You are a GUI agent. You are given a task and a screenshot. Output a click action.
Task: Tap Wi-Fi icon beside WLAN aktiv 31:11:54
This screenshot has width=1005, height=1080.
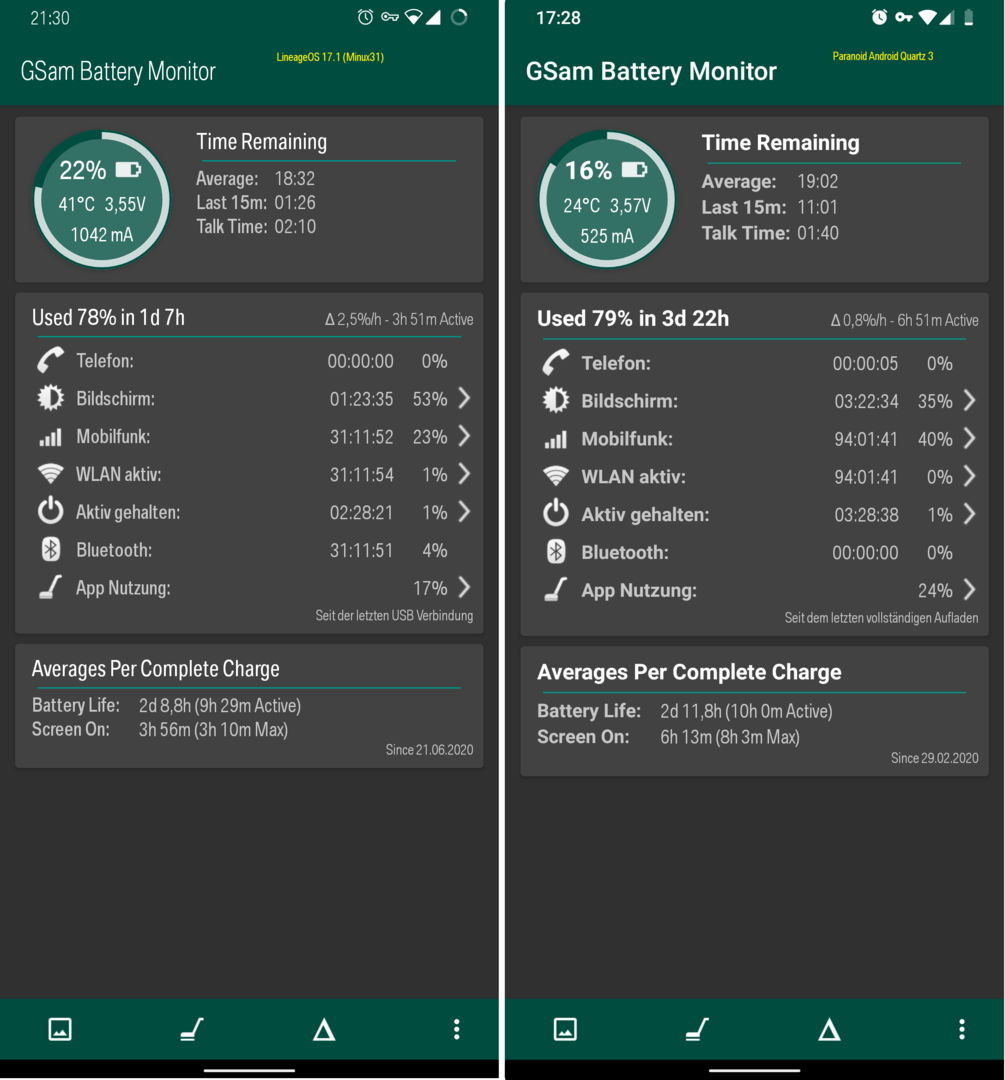pos(50,474)
